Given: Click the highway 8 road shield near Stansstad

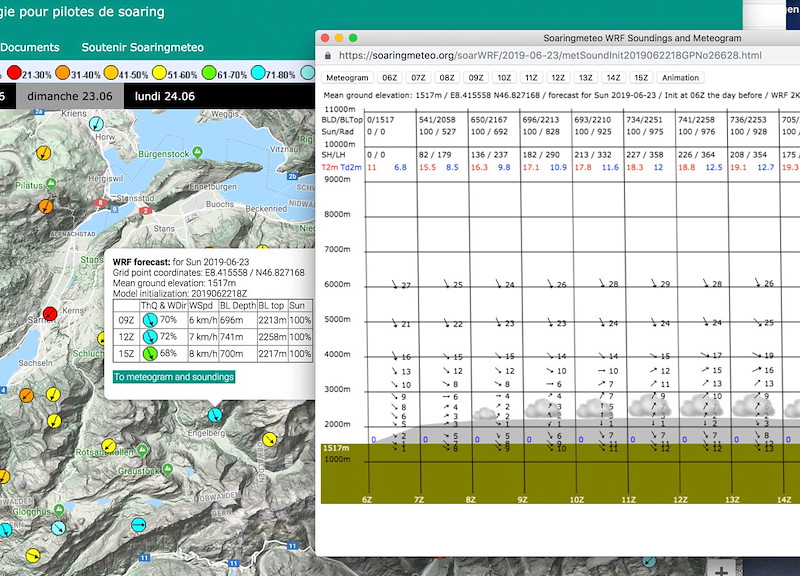Looking at the screenshot, I should pyautogui.click(x=101, y=203).
